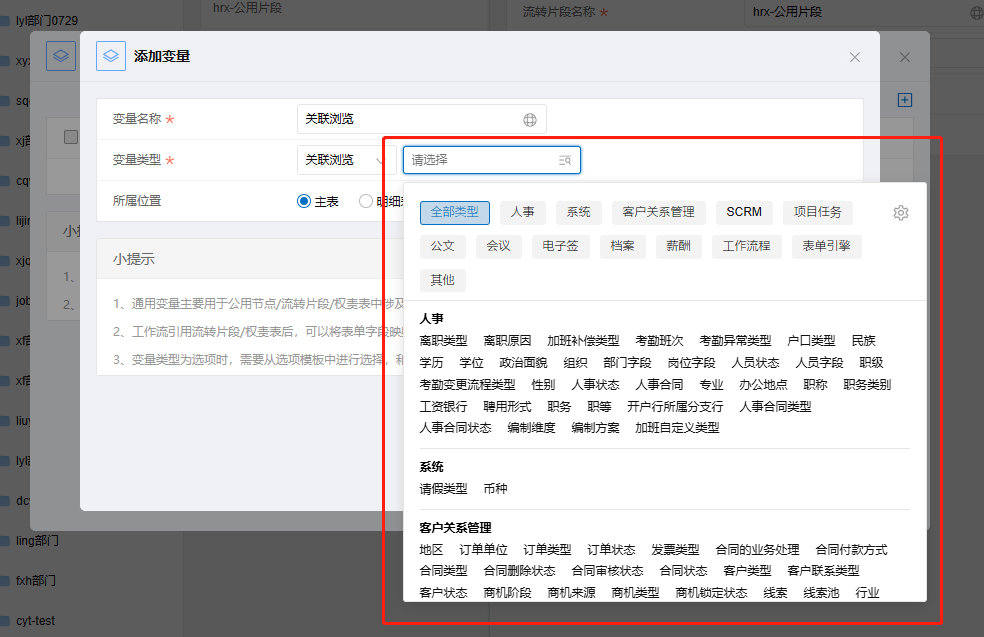Tick the checkbox in the background table
Screen dimensions: 984x637
(71, 137)
